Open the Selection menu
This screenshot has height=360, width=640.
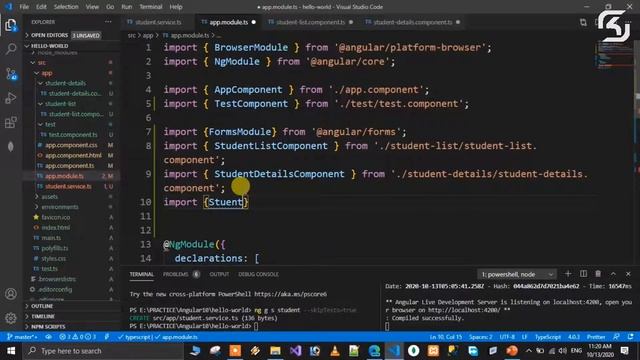click(66, 7)
